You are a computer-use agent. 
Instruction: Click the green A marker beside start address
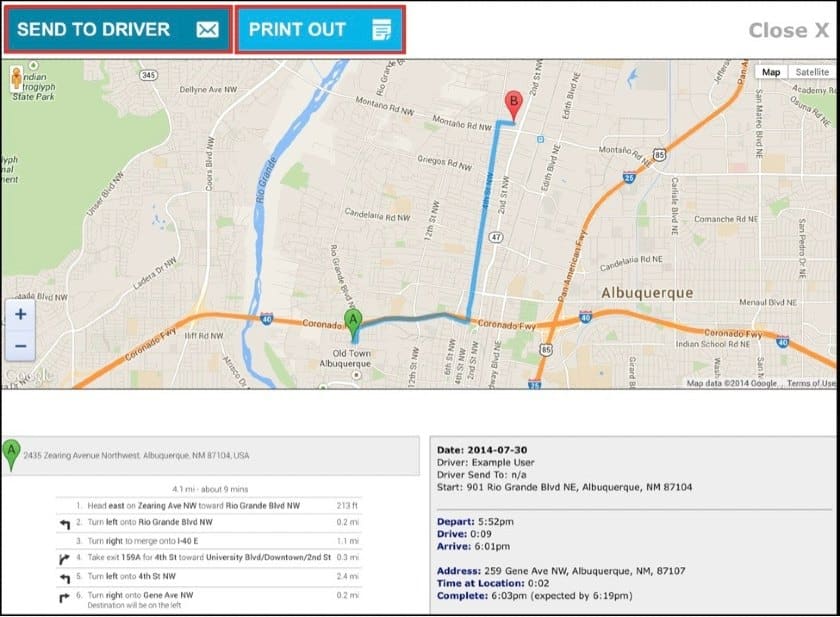(11, 455)
